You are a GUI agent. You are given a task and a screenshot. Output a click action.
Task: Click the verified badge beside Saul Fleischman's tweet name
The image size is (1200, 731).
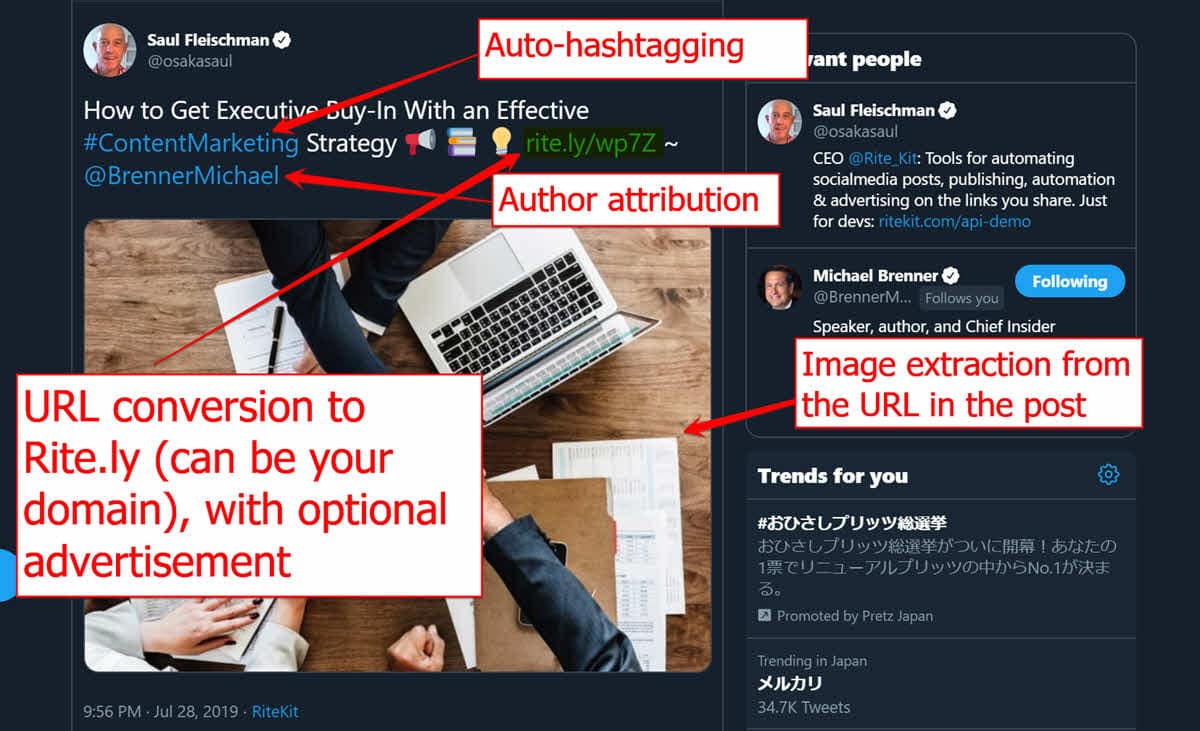point(283,40)
